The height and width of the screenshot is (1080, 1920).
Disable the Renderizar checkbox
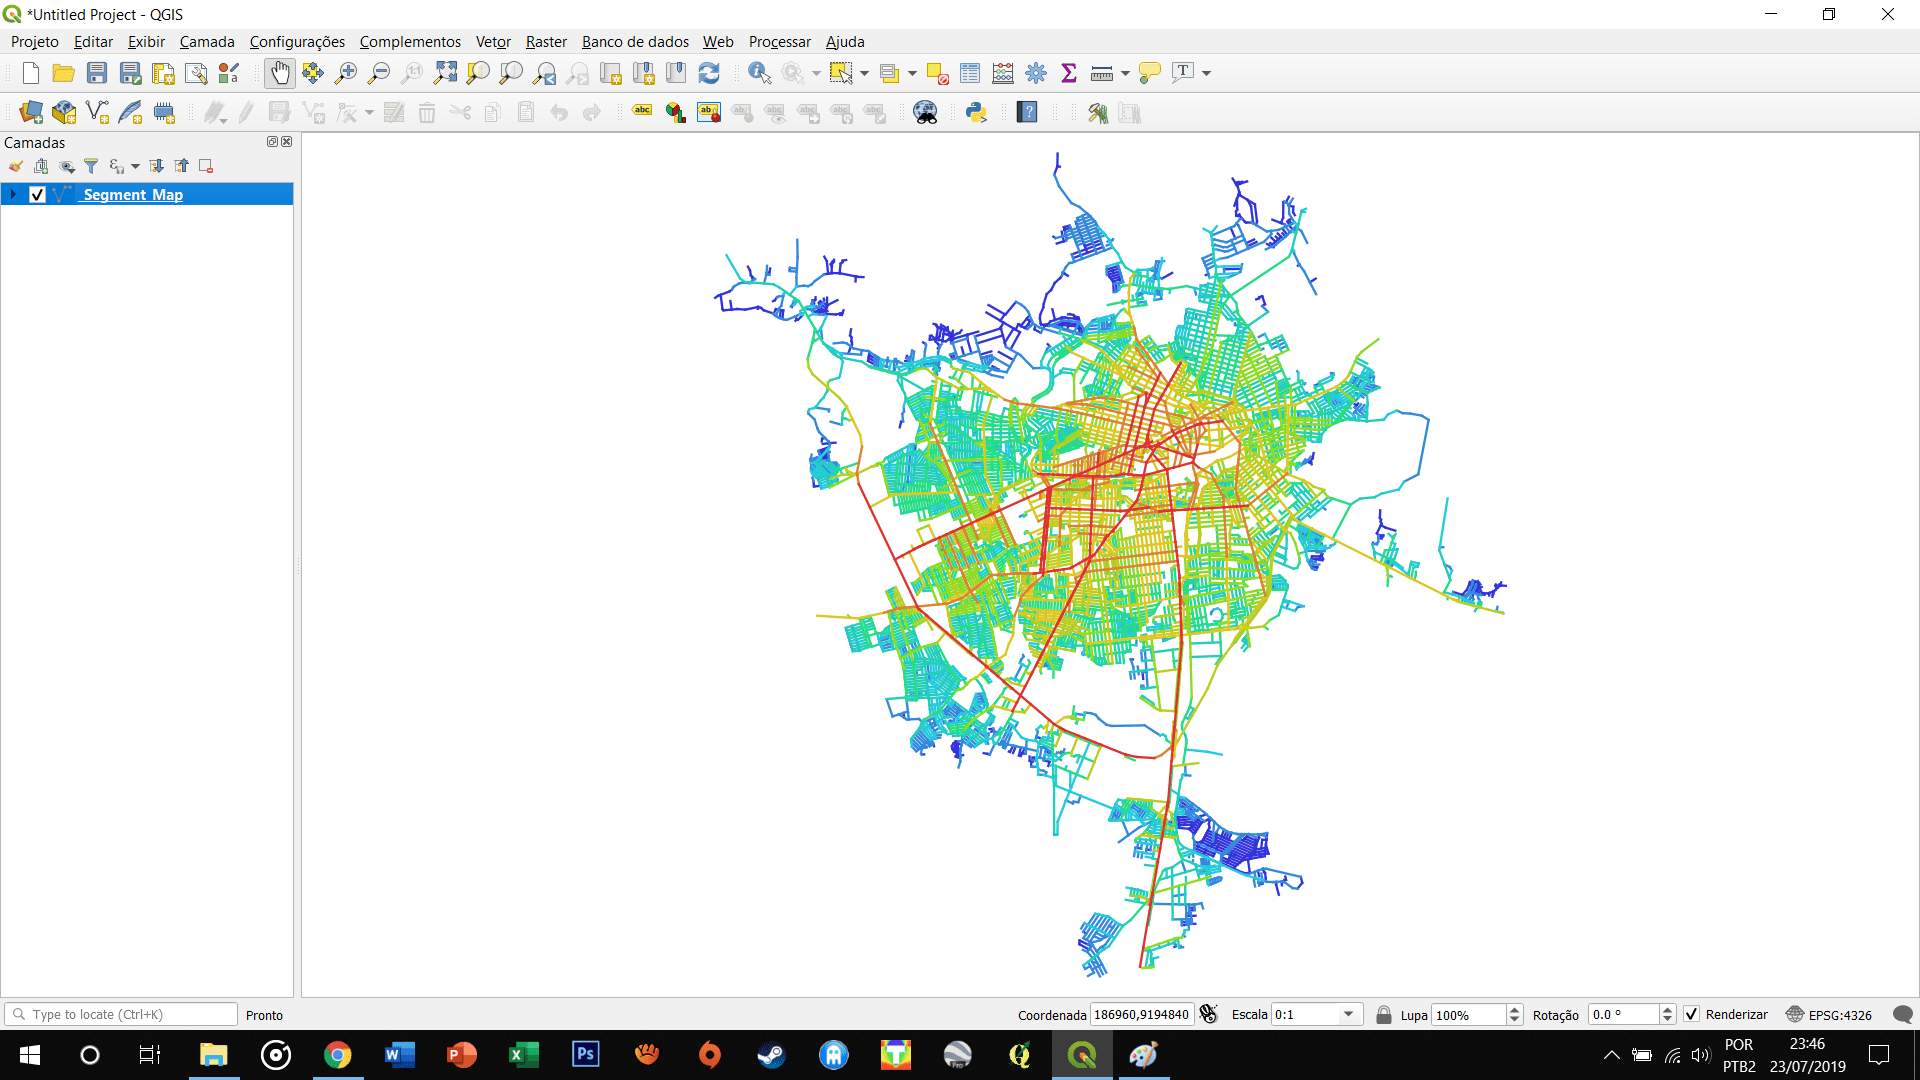(1692, 1014)
